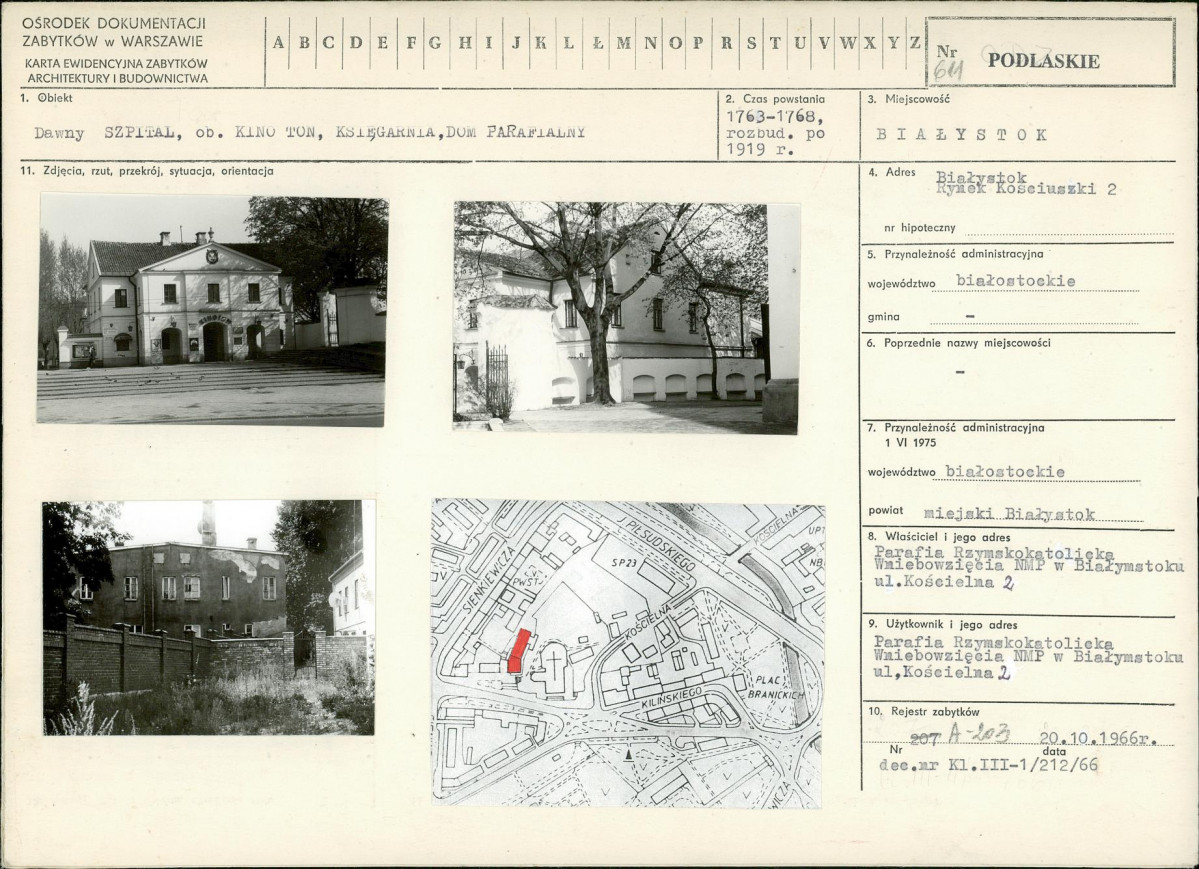
Task: Click the PODLASKIE stamp label
Action: tap(1042, 61)
